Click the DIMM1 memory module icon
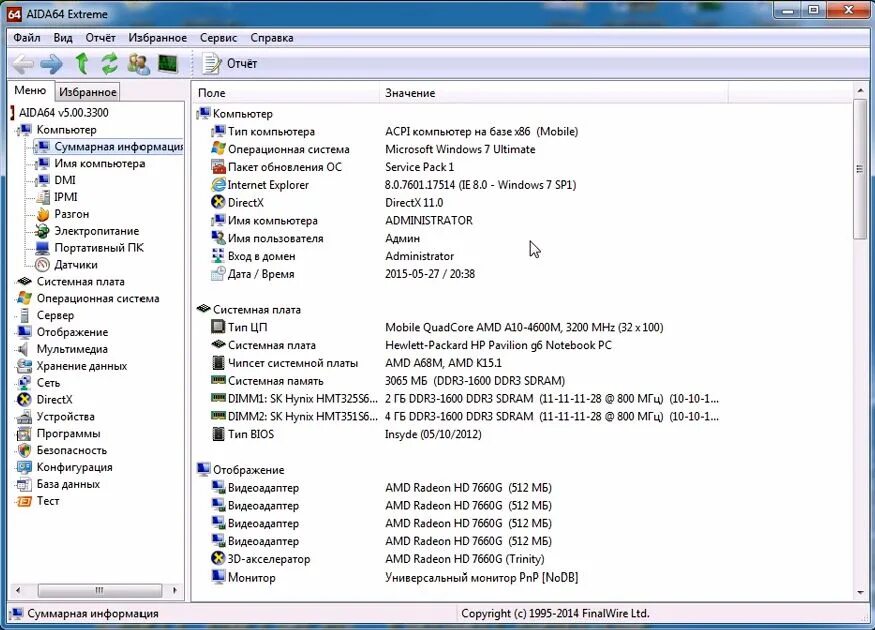The image size is (875, 630). [218, 398]
